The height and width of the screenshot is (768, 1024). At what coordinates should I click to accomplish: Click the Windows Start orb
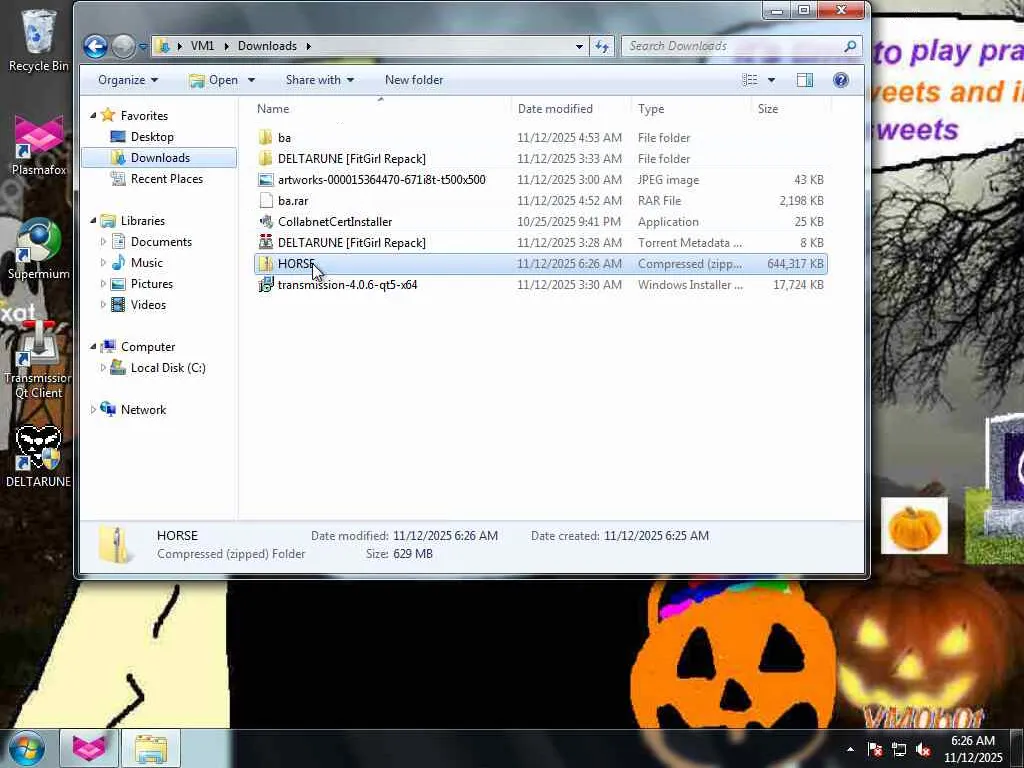pos(26,748)
